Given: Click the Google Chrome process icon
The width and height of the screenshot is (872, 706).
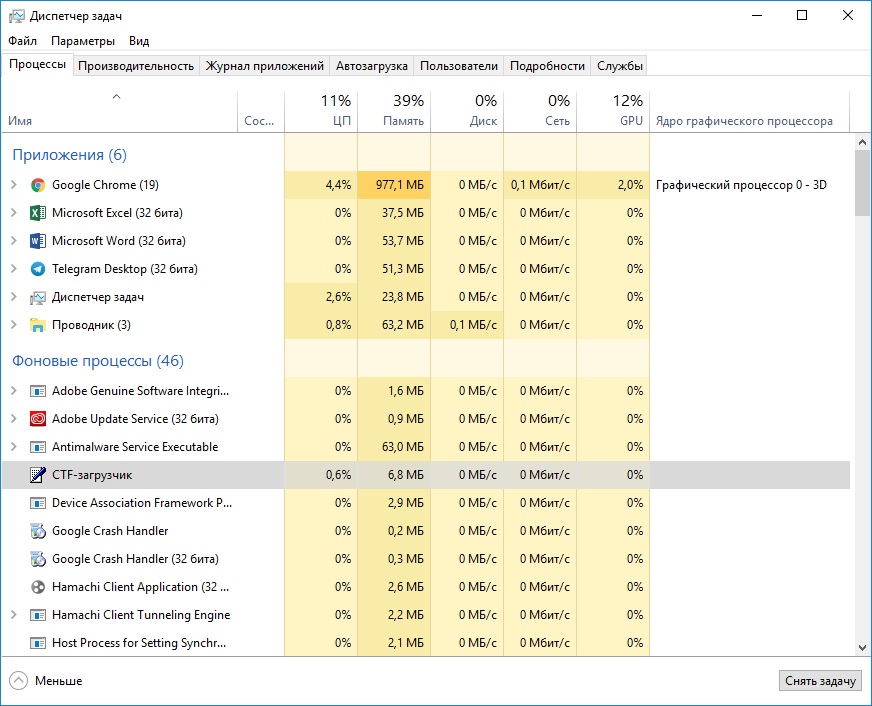Looking at the screenshot, I should point(38,185).
